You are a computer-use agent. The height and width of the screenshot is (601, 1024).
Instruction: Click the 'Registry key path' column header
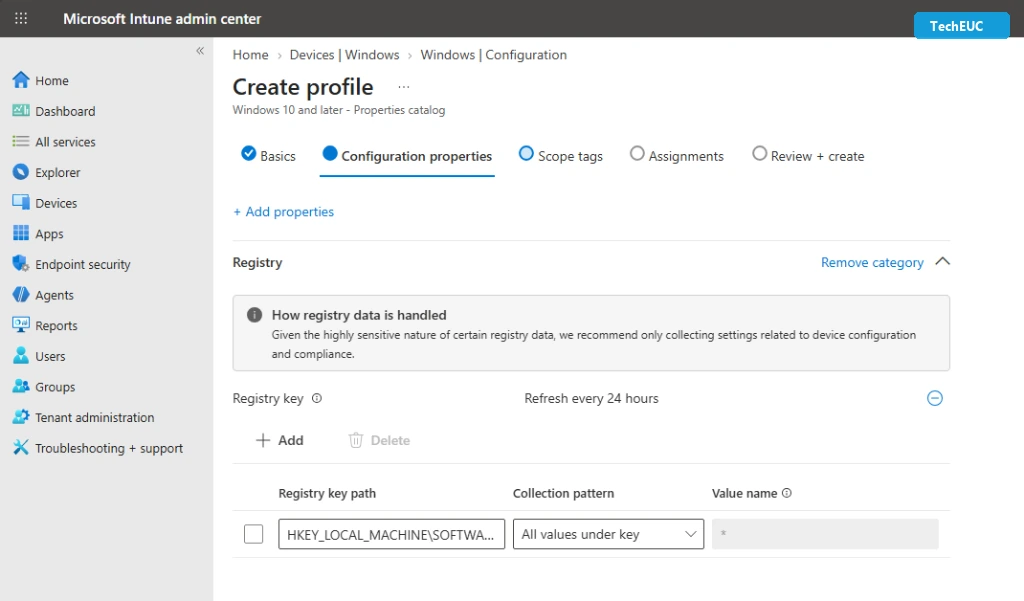327,493
